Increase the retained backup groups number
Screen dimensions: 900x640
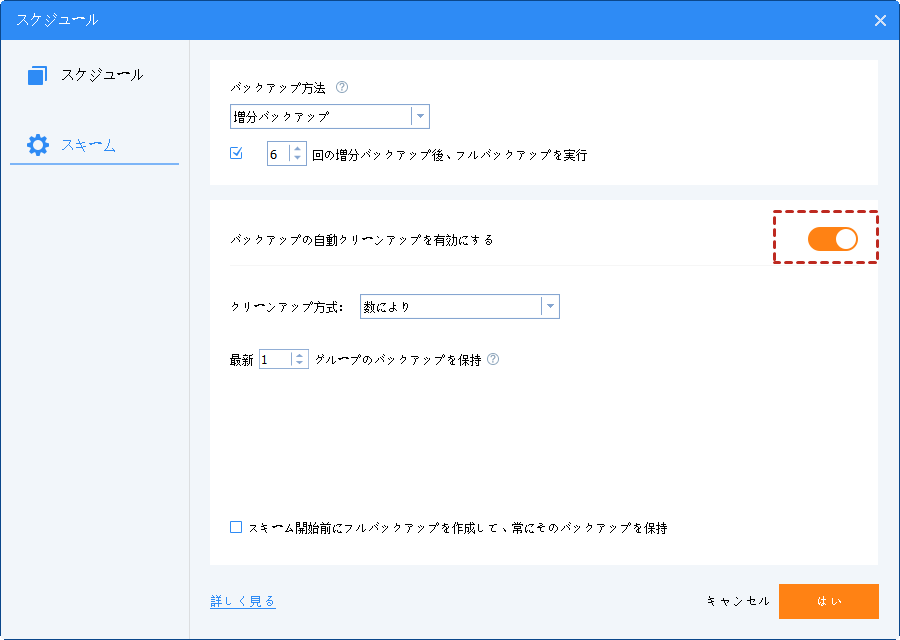(x=300, y=355)
